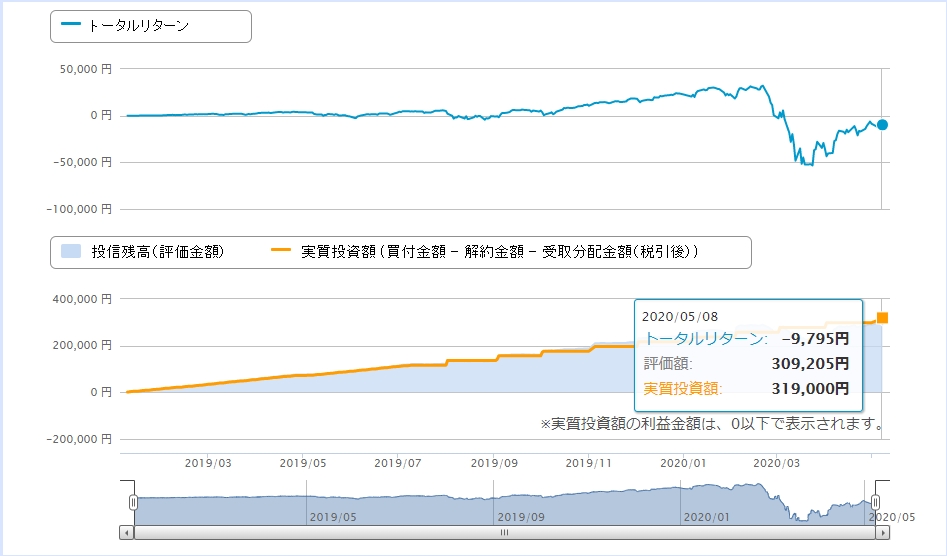Click the 2020/03 x-axis label
947x556 pixels.
(776, 463)
